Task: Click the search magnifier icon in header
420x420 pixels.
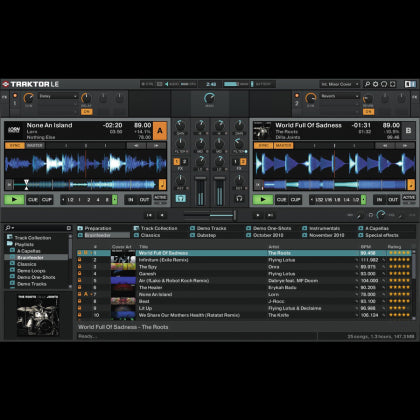Action: (x=367, y=84)
